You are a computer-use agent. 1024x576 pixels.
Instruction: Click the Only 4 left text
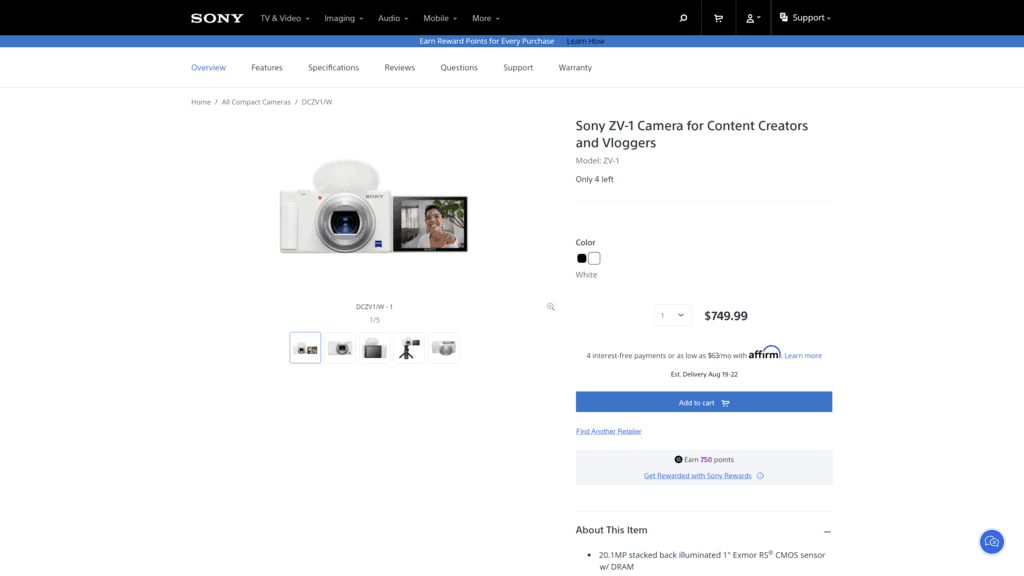594,180
